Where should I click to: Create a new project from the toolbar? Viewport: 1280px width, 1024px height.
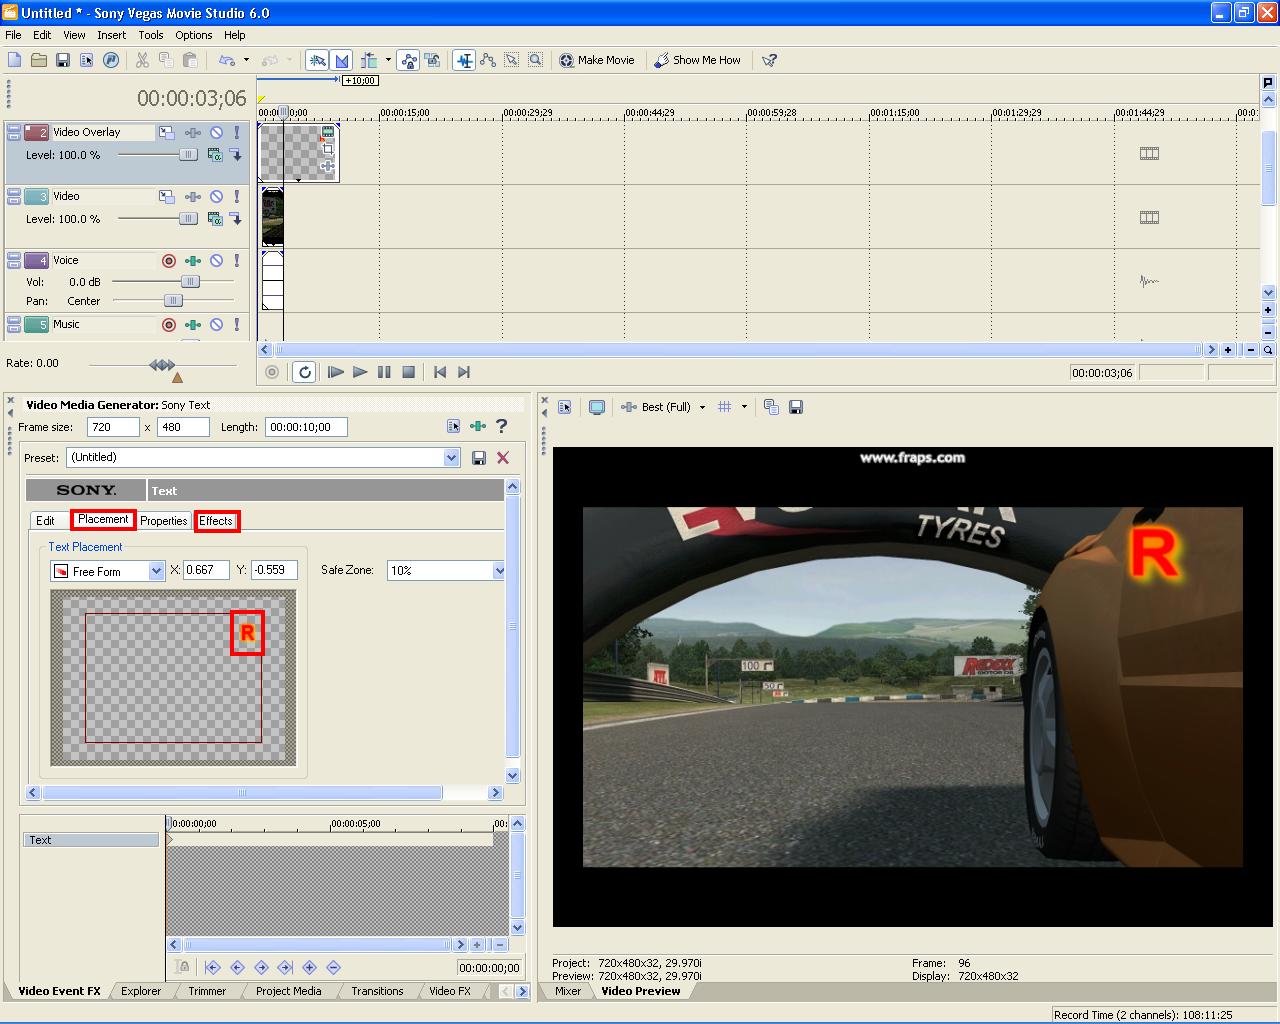15,60
